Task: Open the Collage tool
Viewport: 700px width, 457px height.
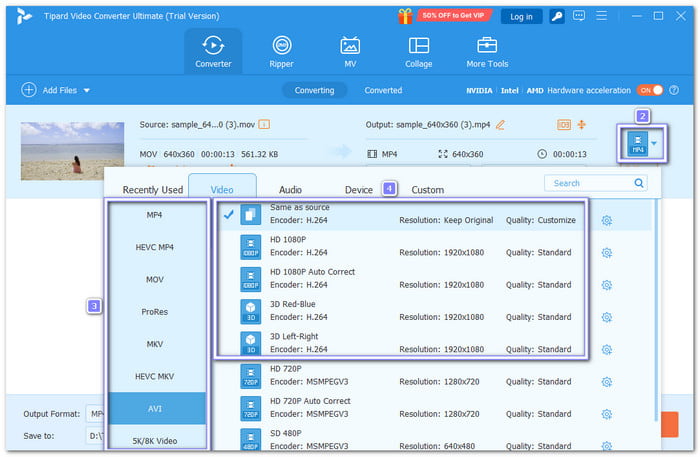Action: pos(419,51)
